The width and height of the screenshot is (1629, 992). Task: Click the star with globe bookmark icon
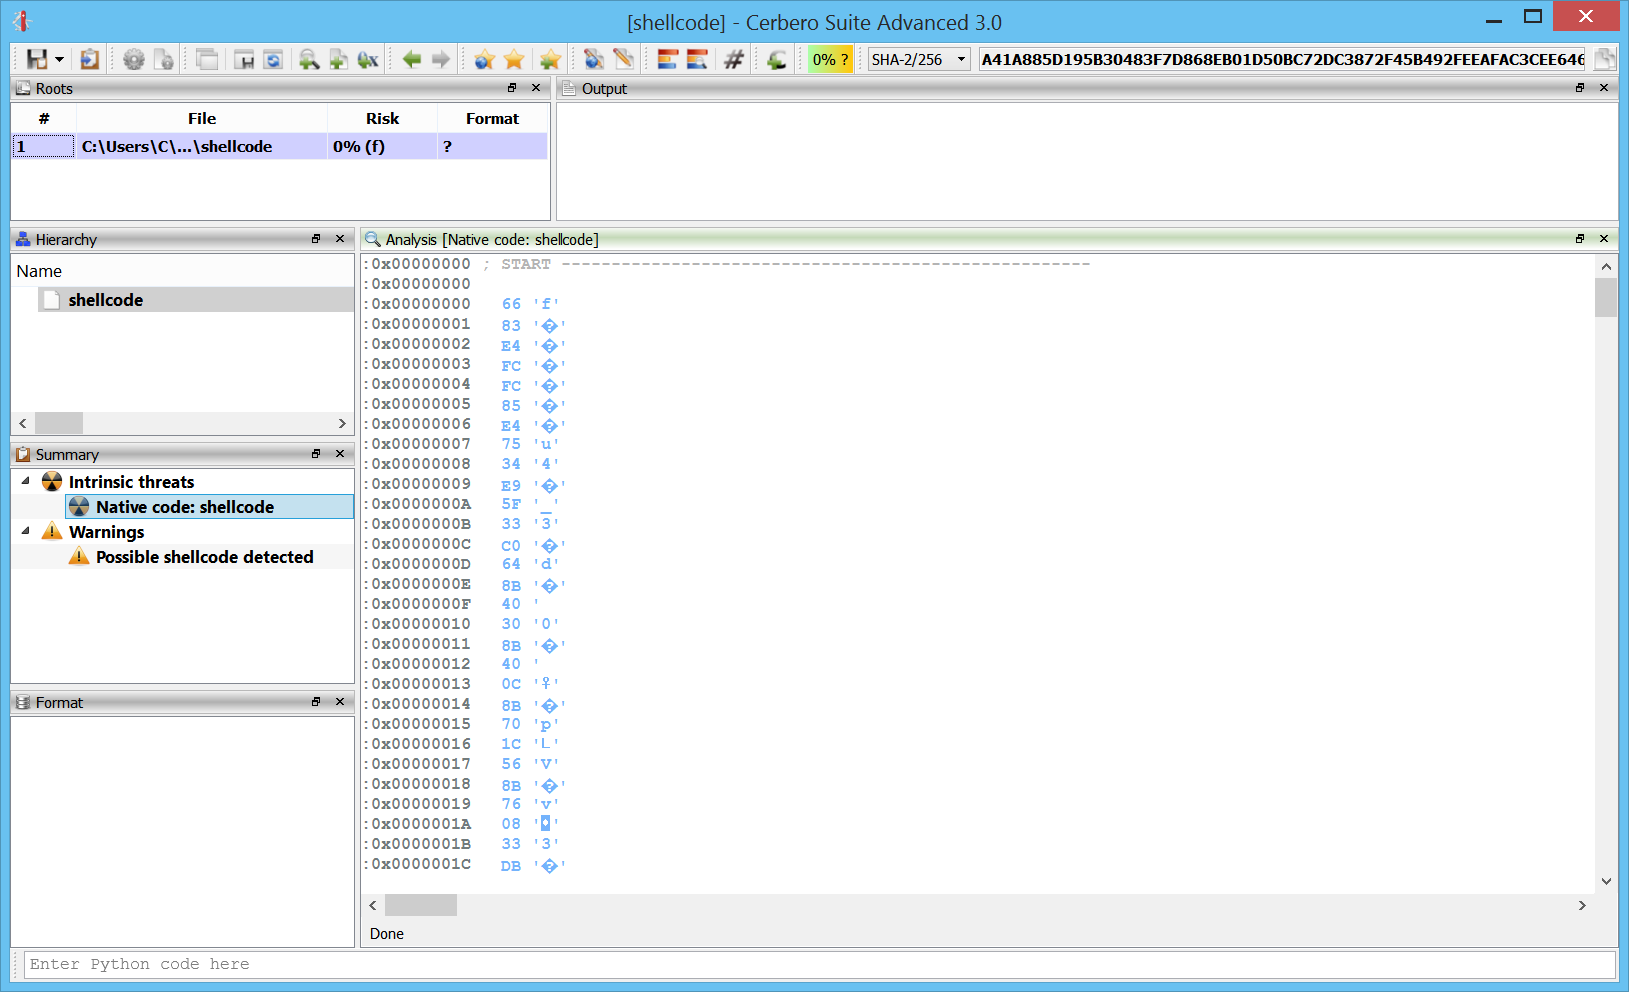tap(485, 60)
